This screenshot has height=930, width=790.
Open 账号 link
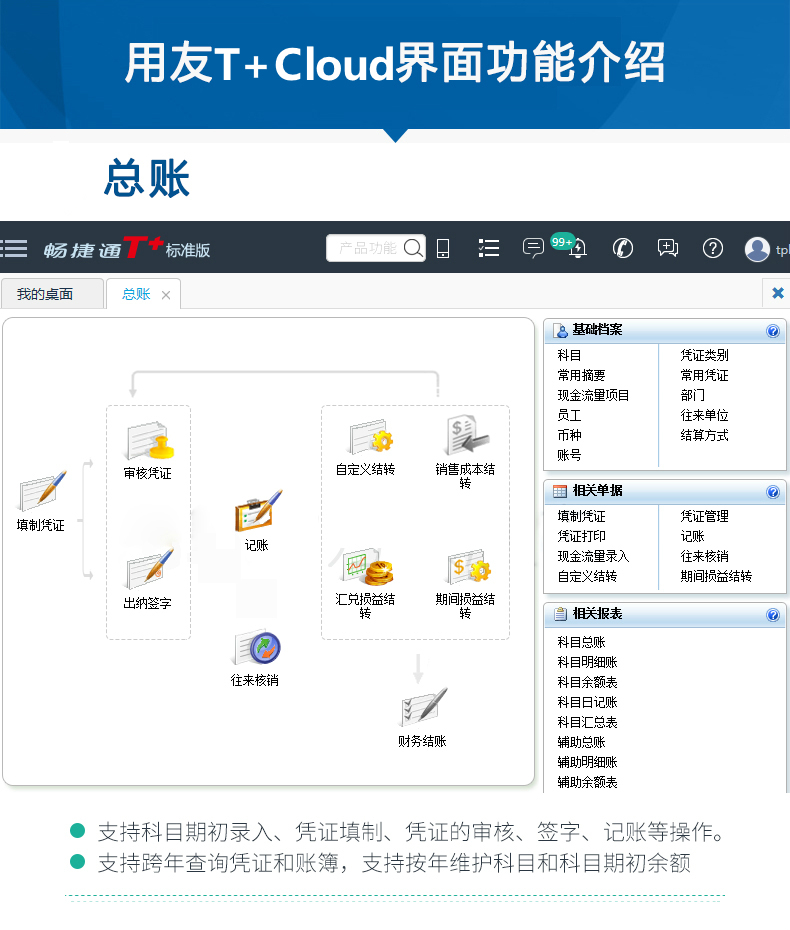point(569,455)
